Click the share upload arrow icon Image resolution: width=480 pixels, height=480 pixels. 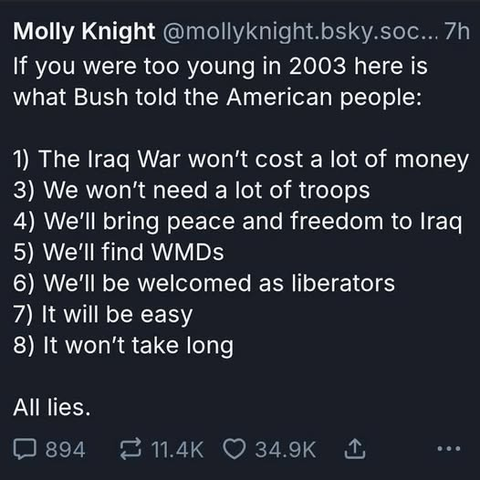(355, 449)
